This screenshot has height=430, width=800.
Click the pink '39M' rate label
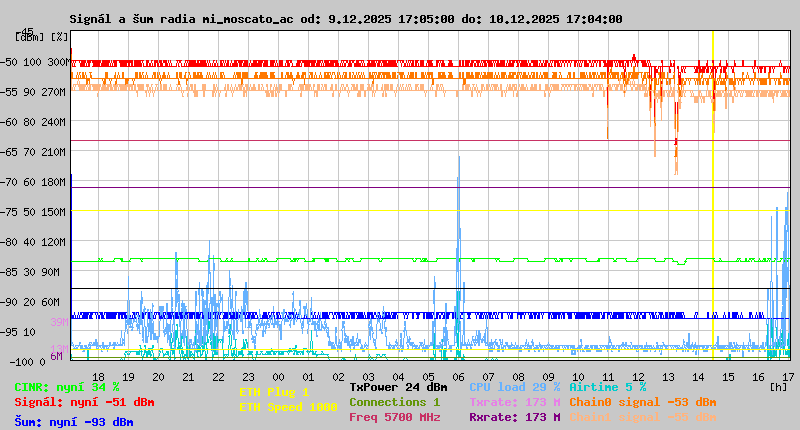pyautogui.click(x=59, y=322)
